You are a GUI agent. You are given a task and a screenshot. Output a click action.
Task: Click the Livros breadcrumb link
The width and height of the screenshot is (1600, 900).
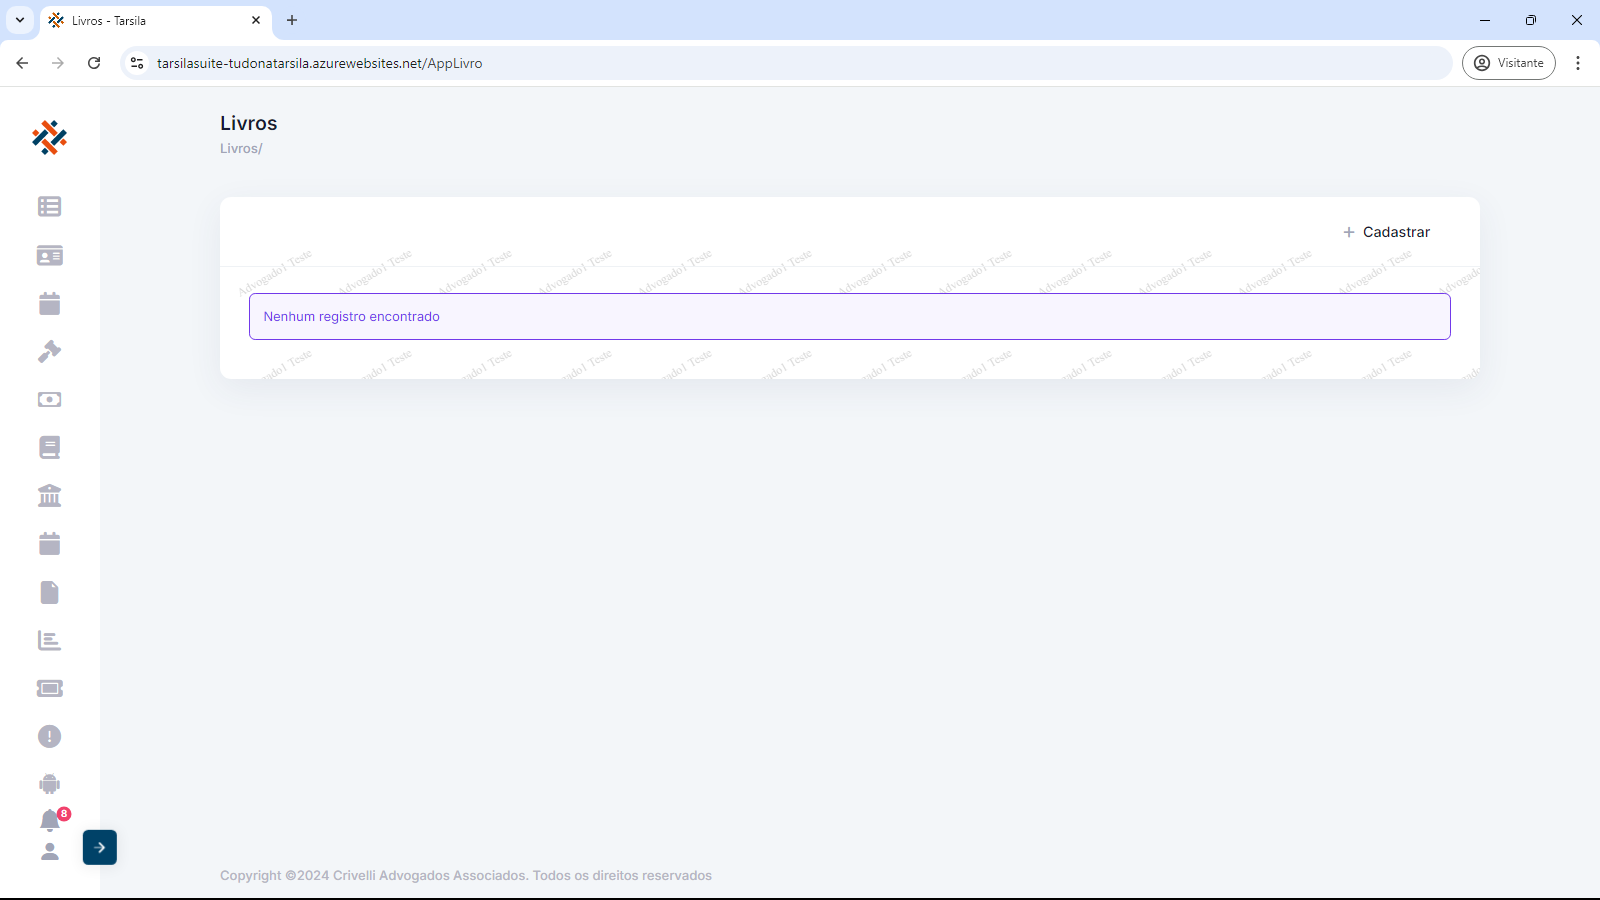(239, 149)
